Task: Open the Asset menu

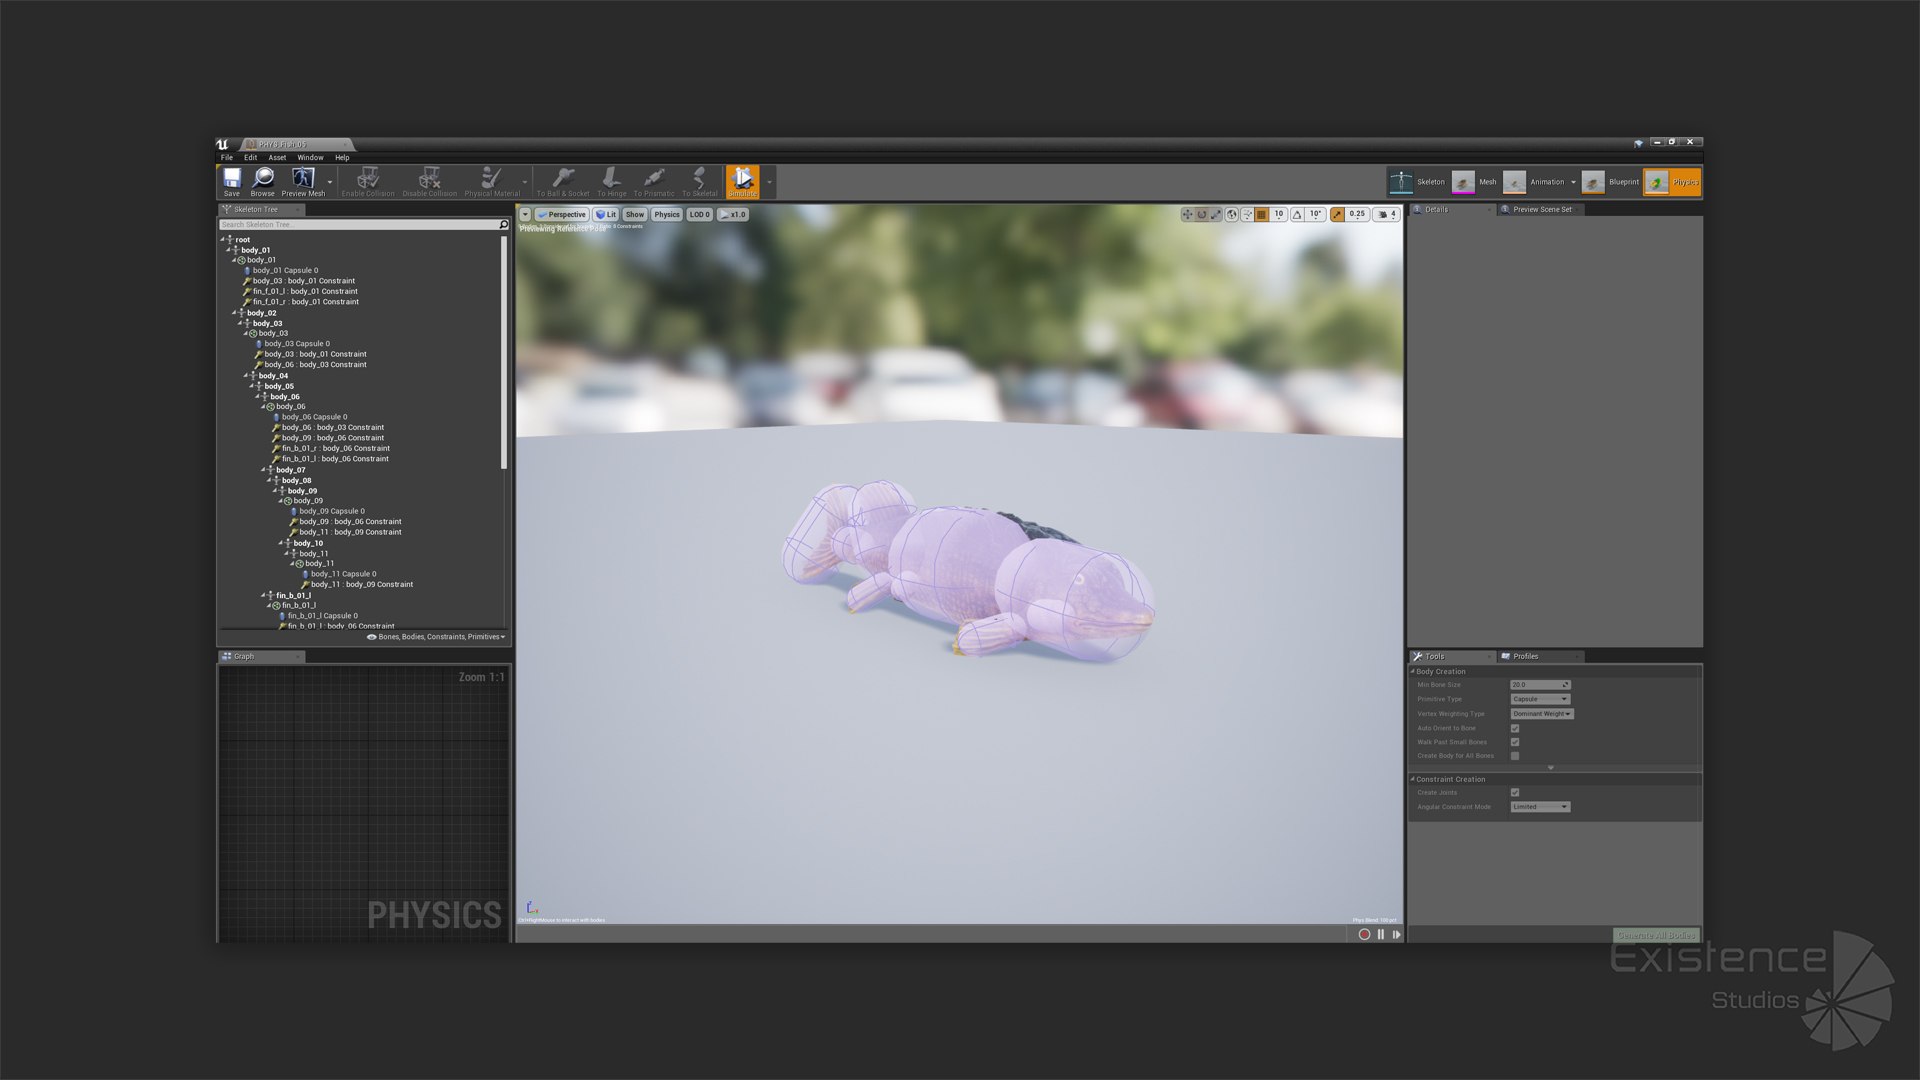Action: [x=277, y=157]
